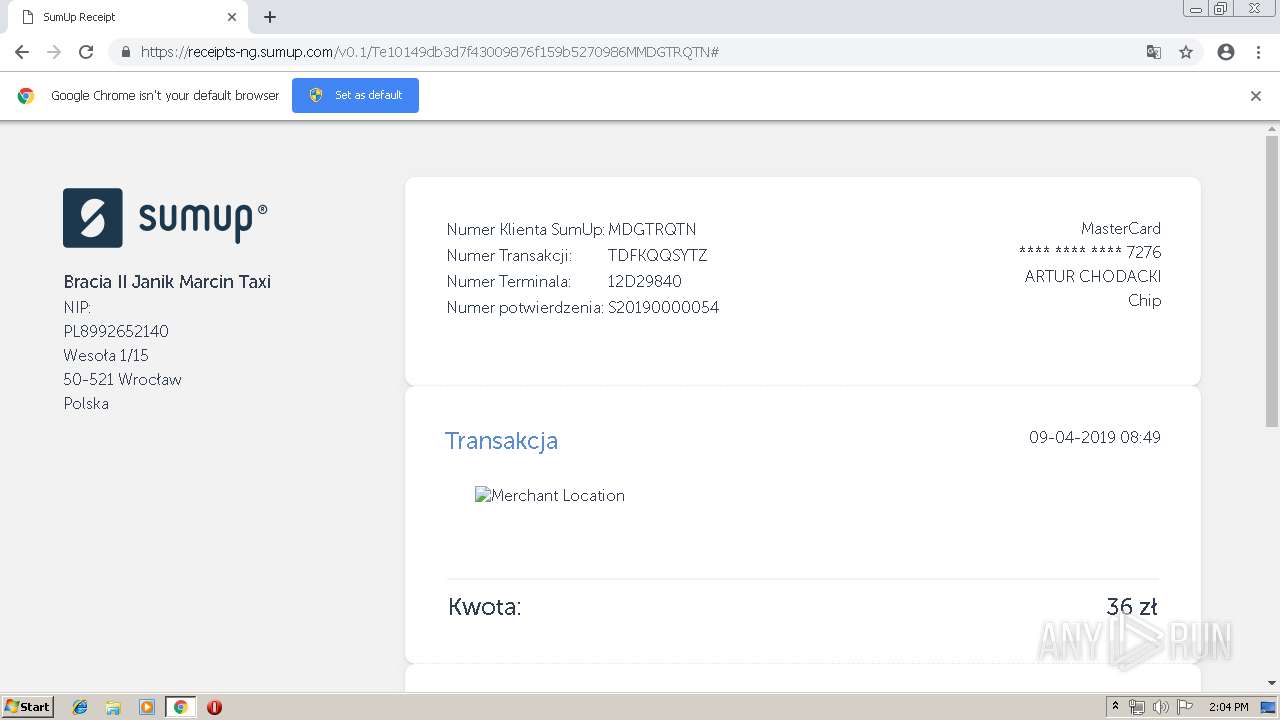This screenshot has height=720, width=1280.
Task: Show hidden tray icons arrow
Action: [1115, 707]
